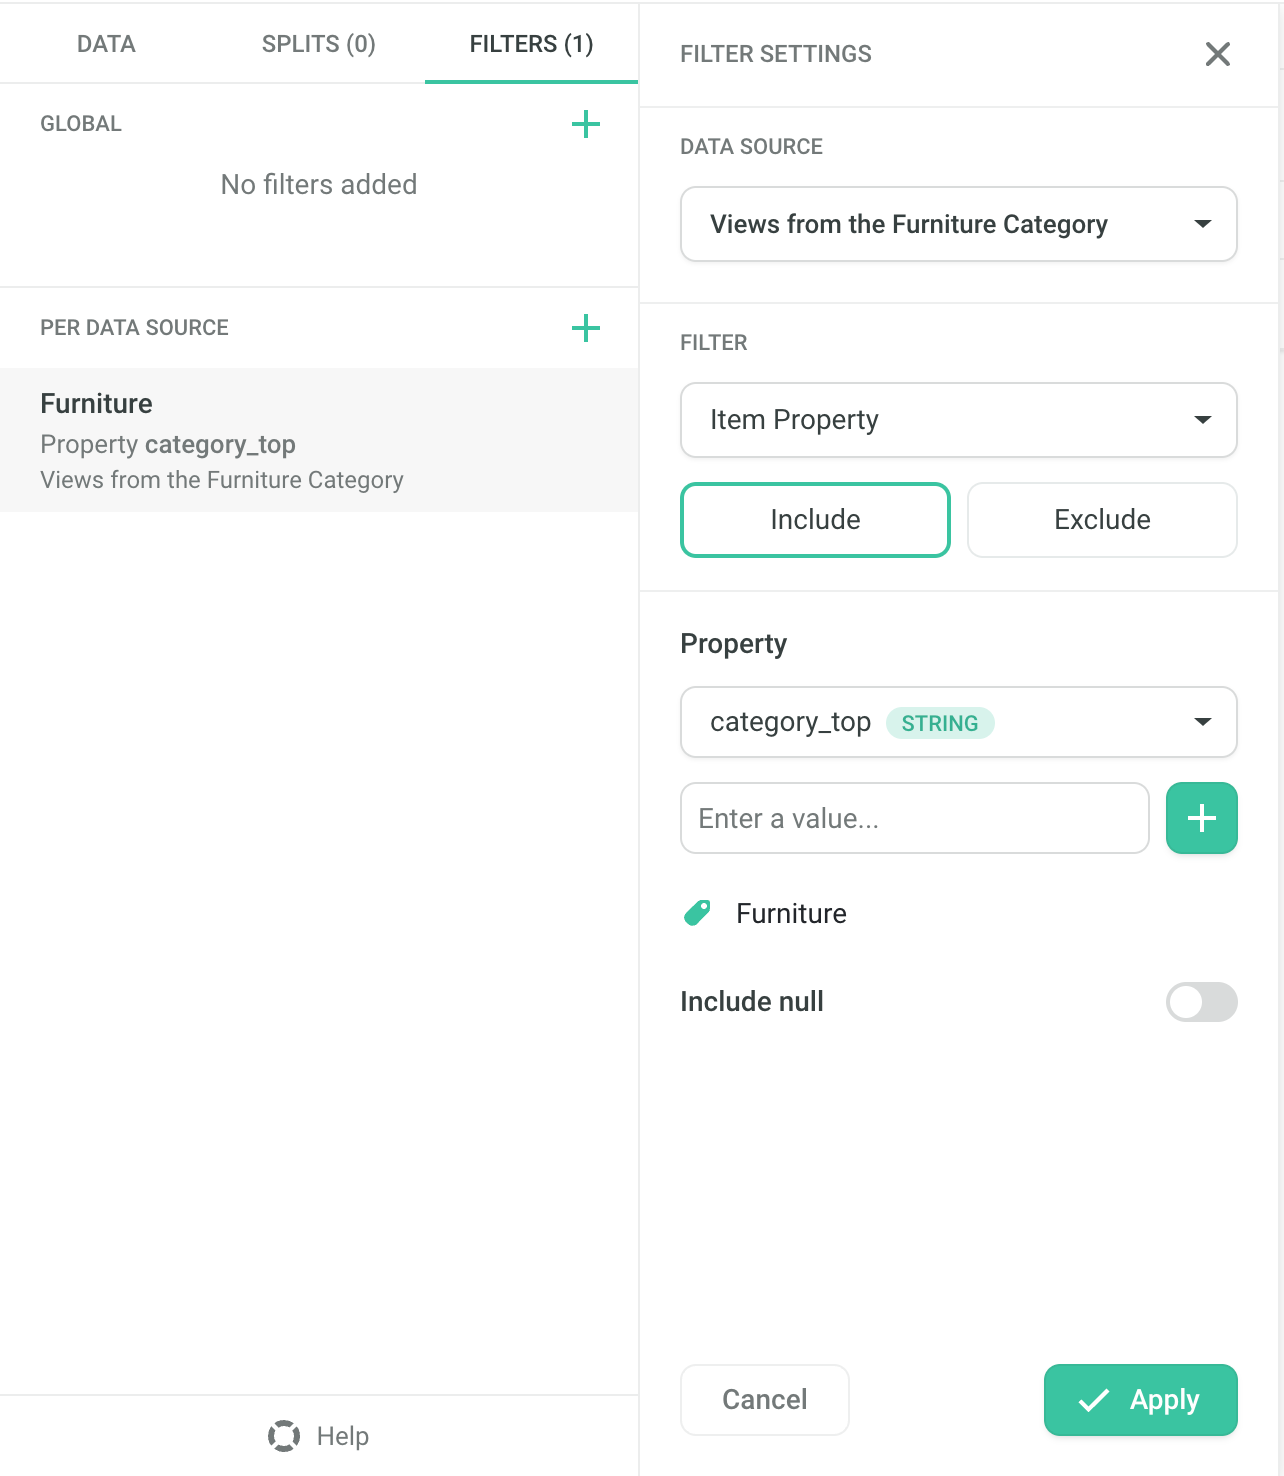
Task: Click the checkmark on Apply button
Action: [x=1094, y=1400]
